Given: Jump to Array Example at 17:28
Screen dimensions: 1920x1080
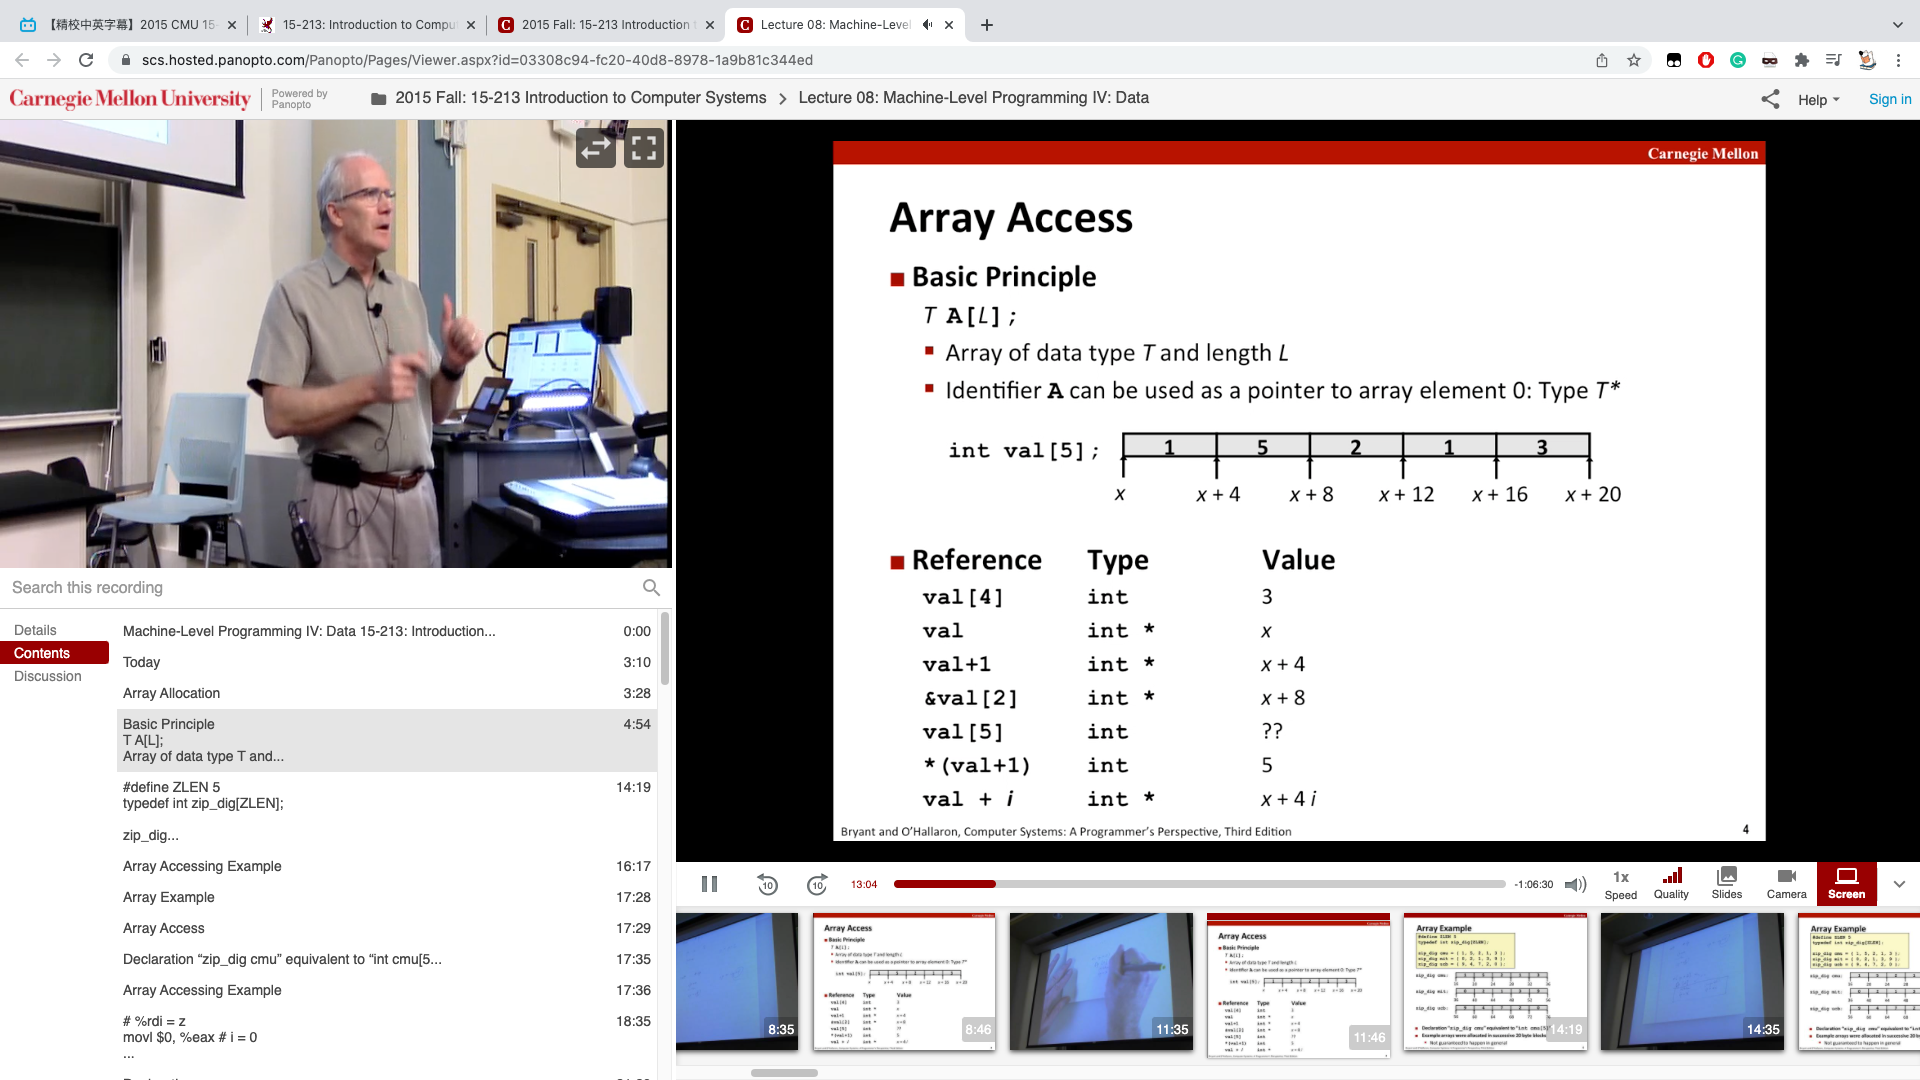Looking at the screenshot, I should coord(387,897).
